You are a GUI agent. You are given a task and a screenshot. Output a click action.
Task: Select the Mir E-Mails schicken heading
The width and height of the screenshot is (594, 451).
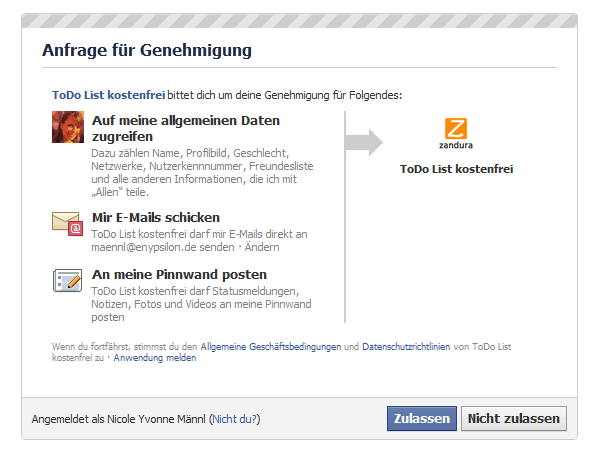[x=156, y=217]
